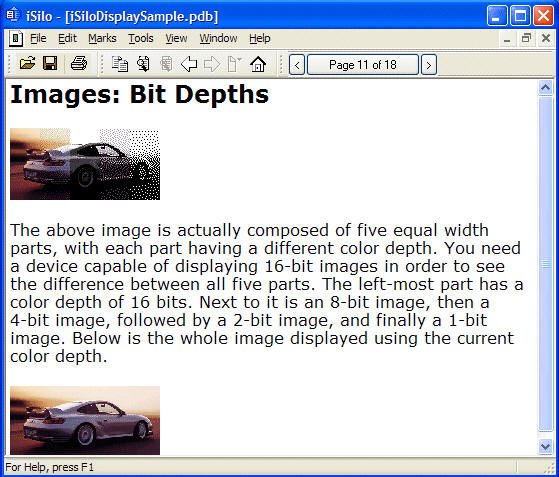559x477 pixels.
Task: Click the Open folder toolbar icon
Action: pyautogui.click(x=27, y=64)
